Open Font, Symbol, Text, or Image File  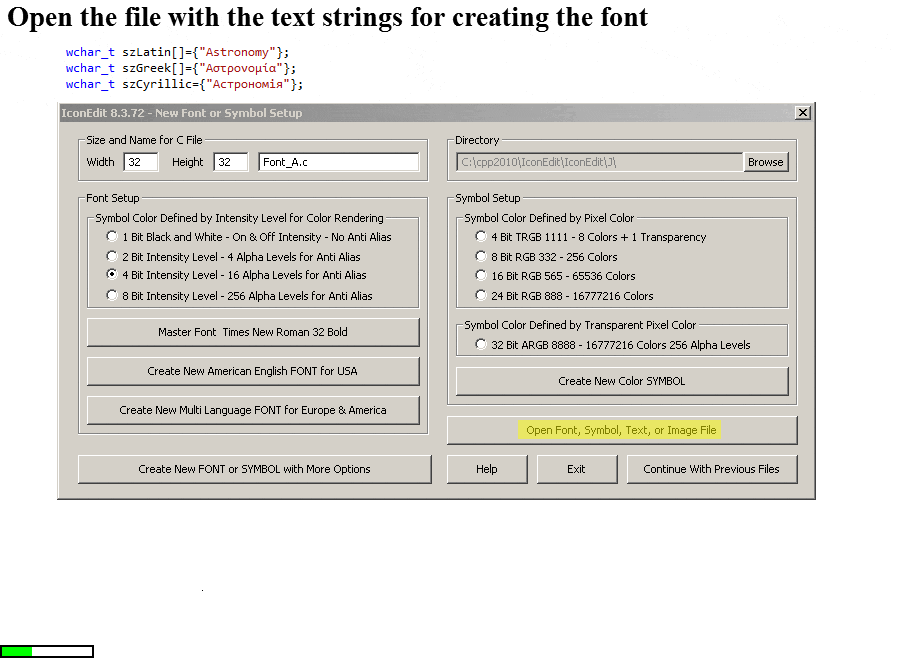click(622, 430)
